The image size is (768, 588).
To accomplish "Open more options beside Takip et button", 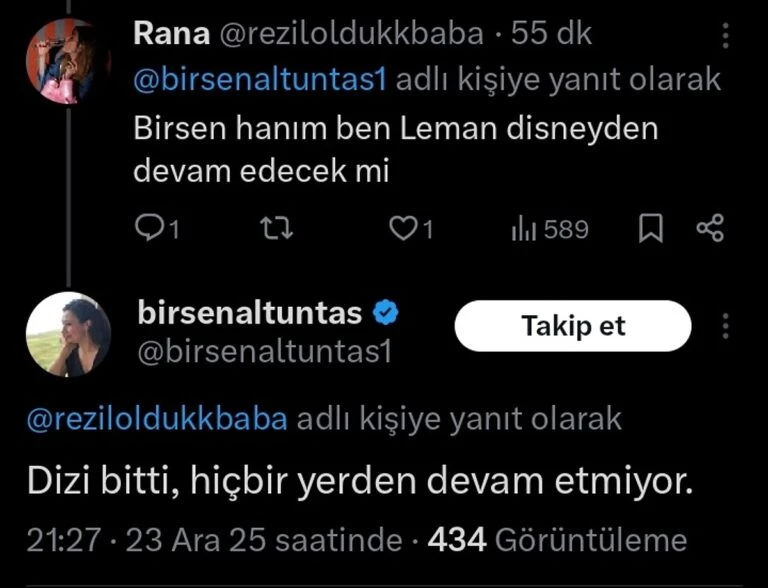I will 727,326.
